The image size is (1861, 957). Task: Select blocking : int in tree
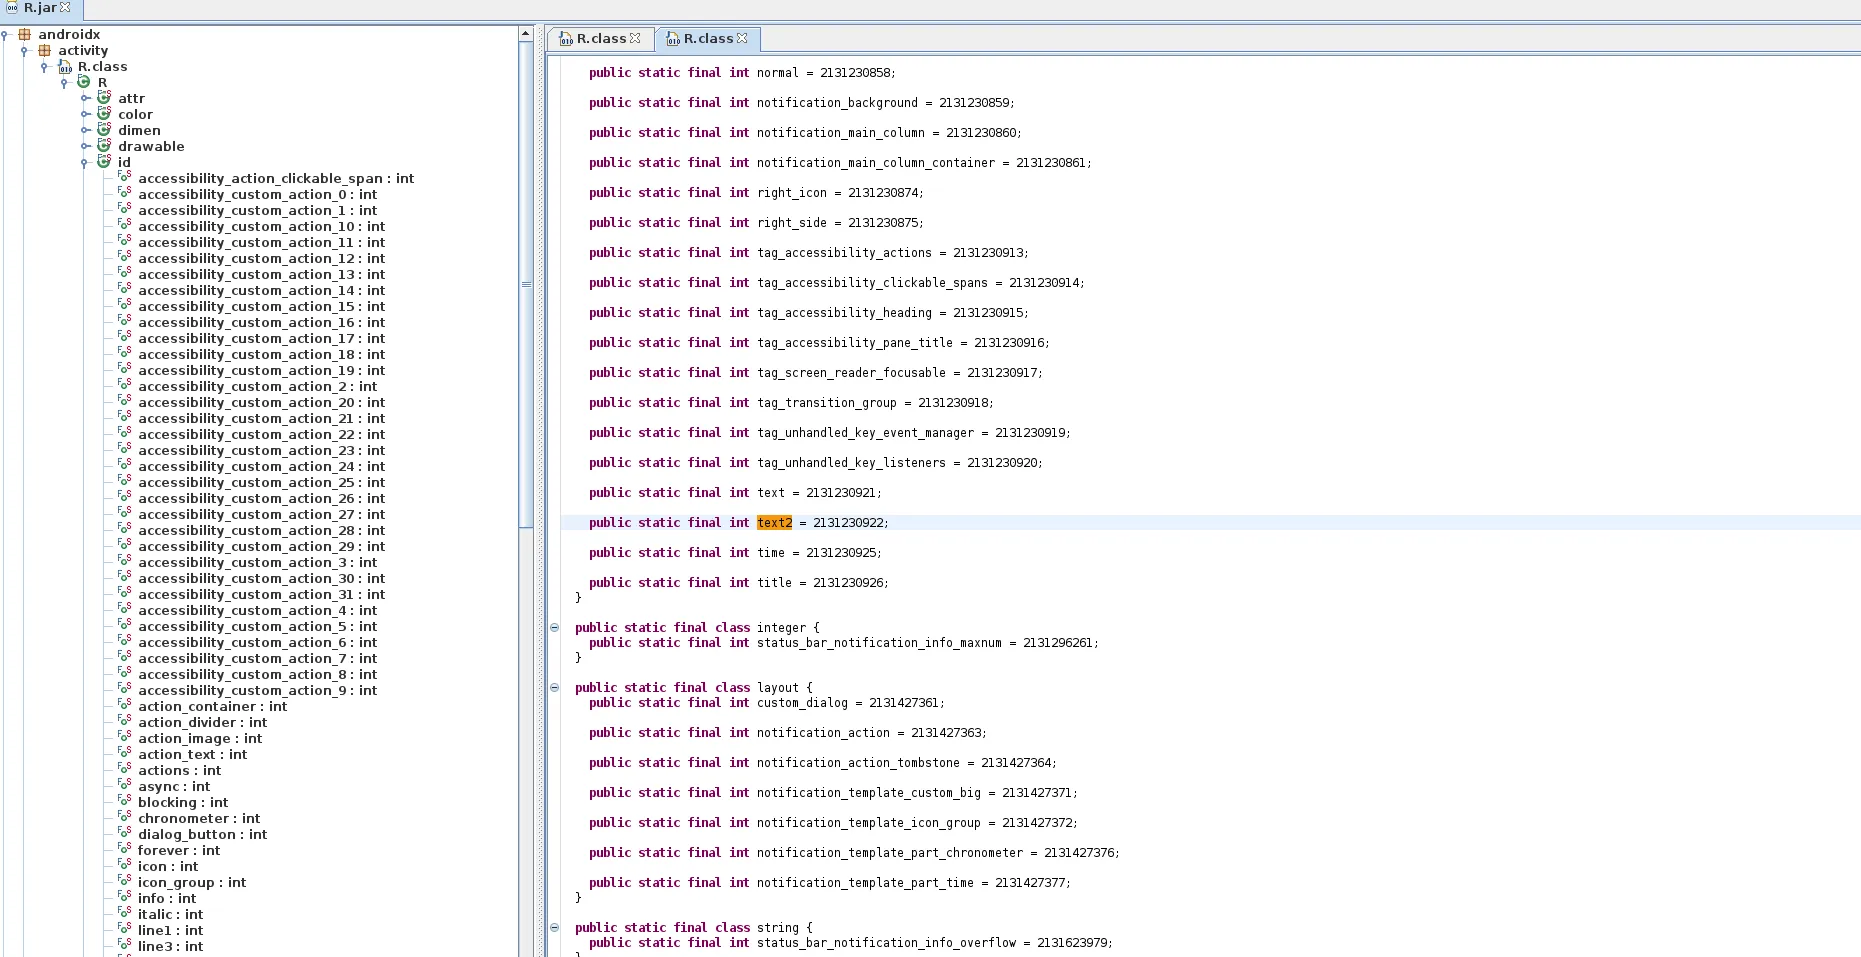tap(183, 802)
